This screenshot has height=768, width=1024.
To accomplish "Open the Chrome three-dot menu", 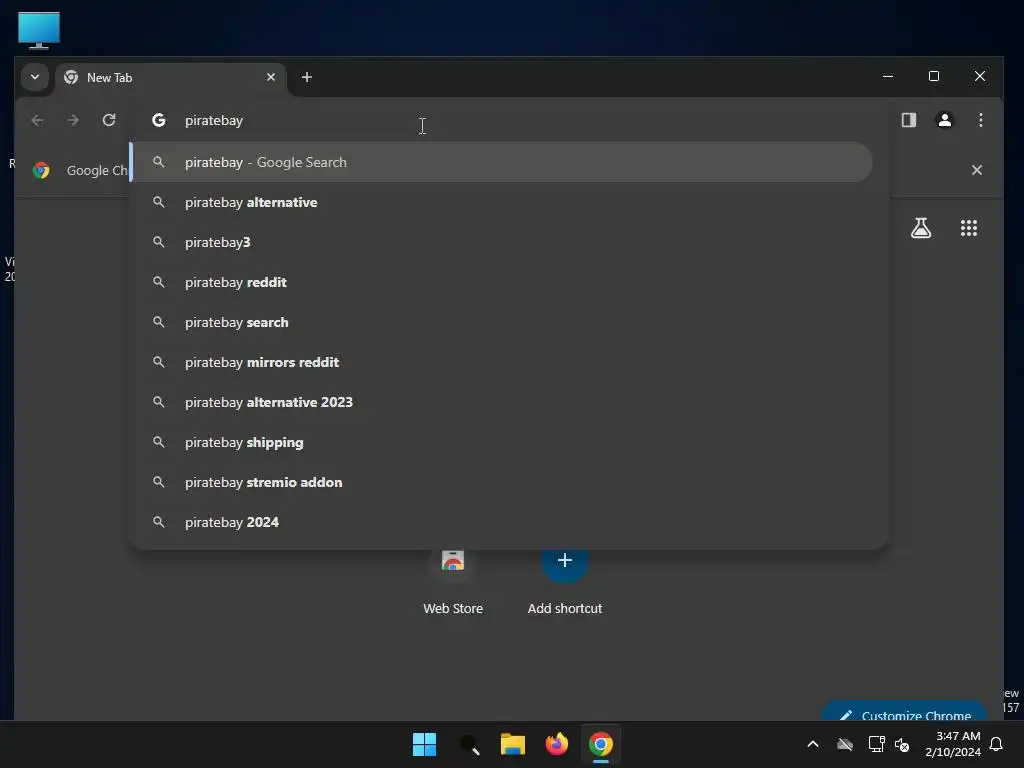I will [x=980, y=120].
